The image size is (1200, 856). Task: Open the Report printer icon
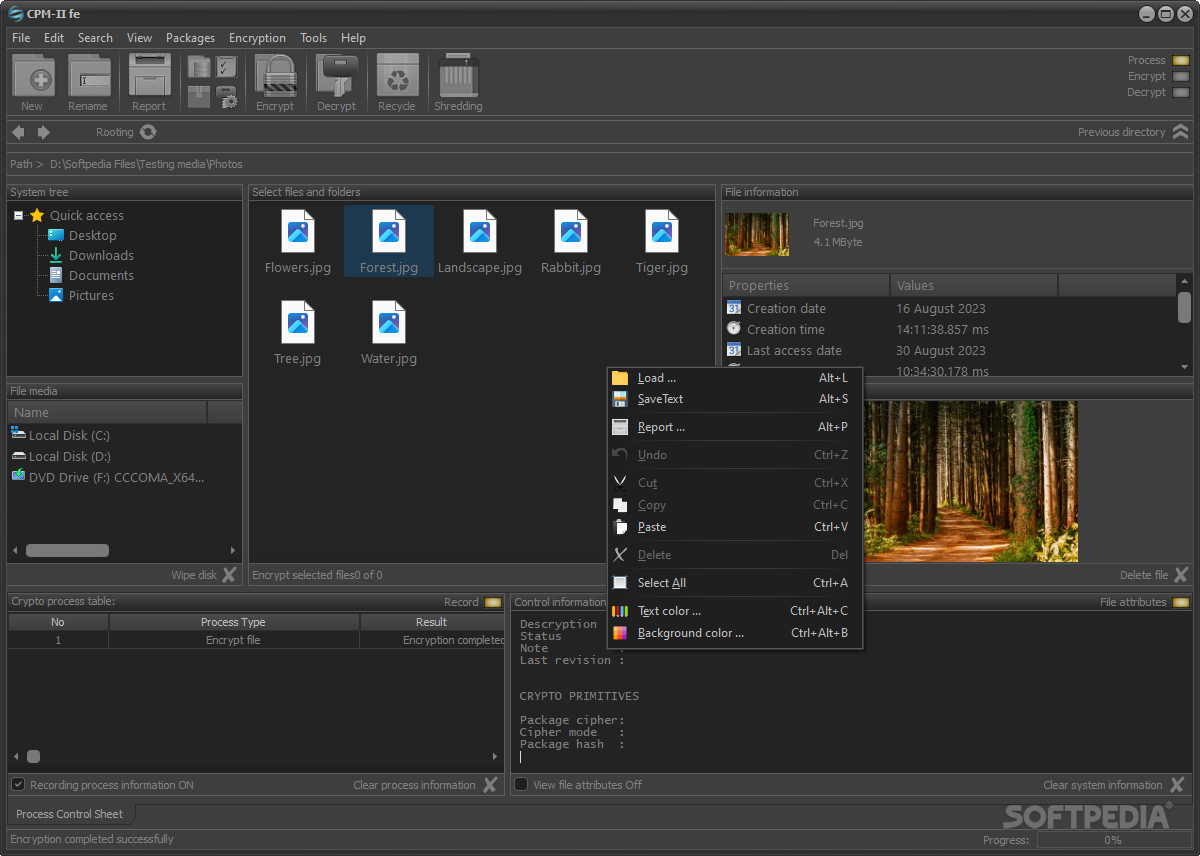(150, 76)
